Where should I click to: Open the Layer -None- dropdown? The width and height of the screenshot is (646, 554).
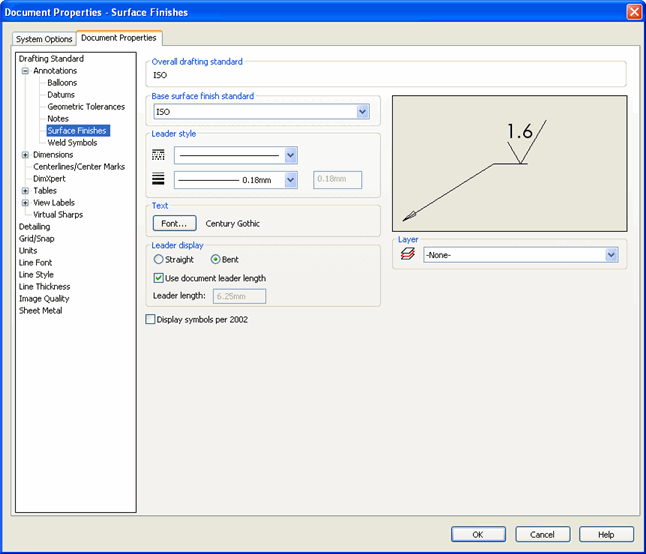[611, 255]
